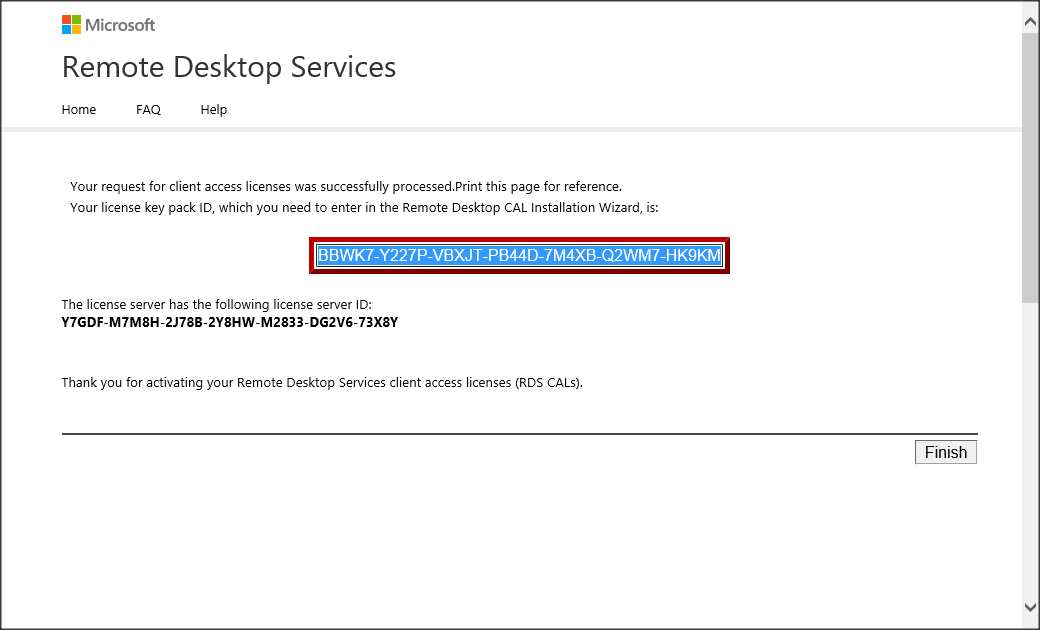Click the 'license server has the following' label
The image size is (1040, 630).
click(217, 304)
